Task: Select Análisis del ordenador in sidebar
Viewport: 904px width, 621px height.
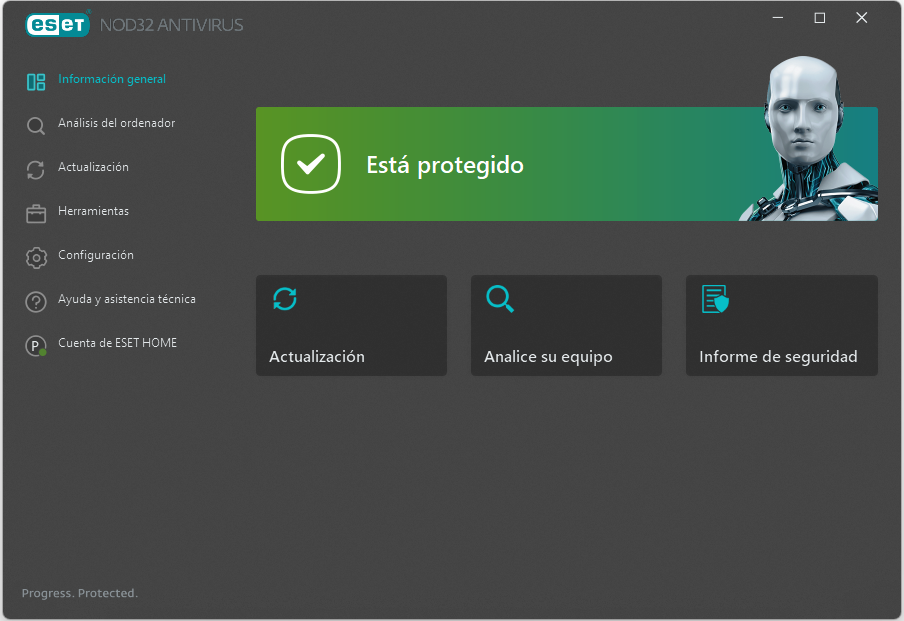Action: point(116,123)
